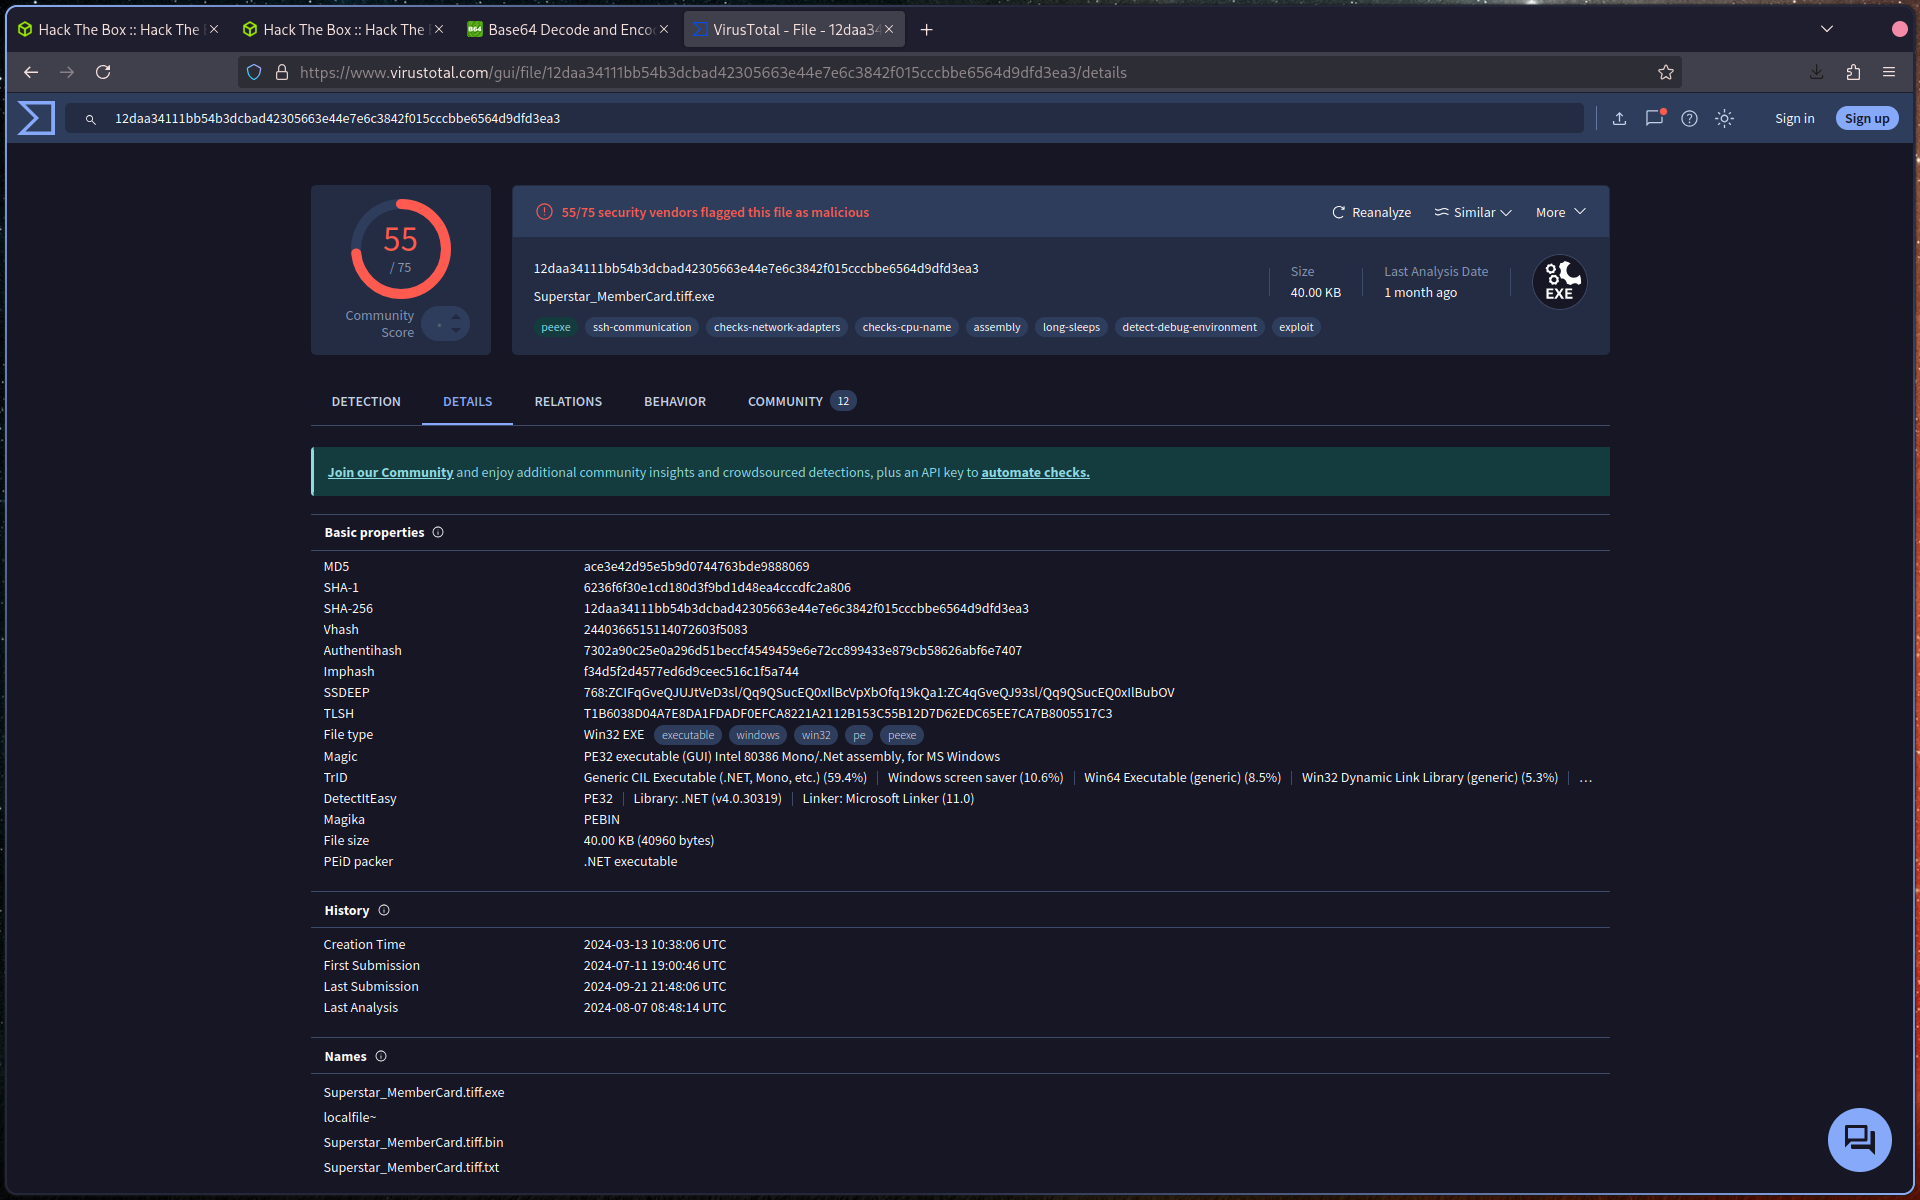The width and height of the screenshot is (1920, 1200).
Task: Click the Superstar_MemberCard.tiff.bin name
Action: pos(413,1142)
